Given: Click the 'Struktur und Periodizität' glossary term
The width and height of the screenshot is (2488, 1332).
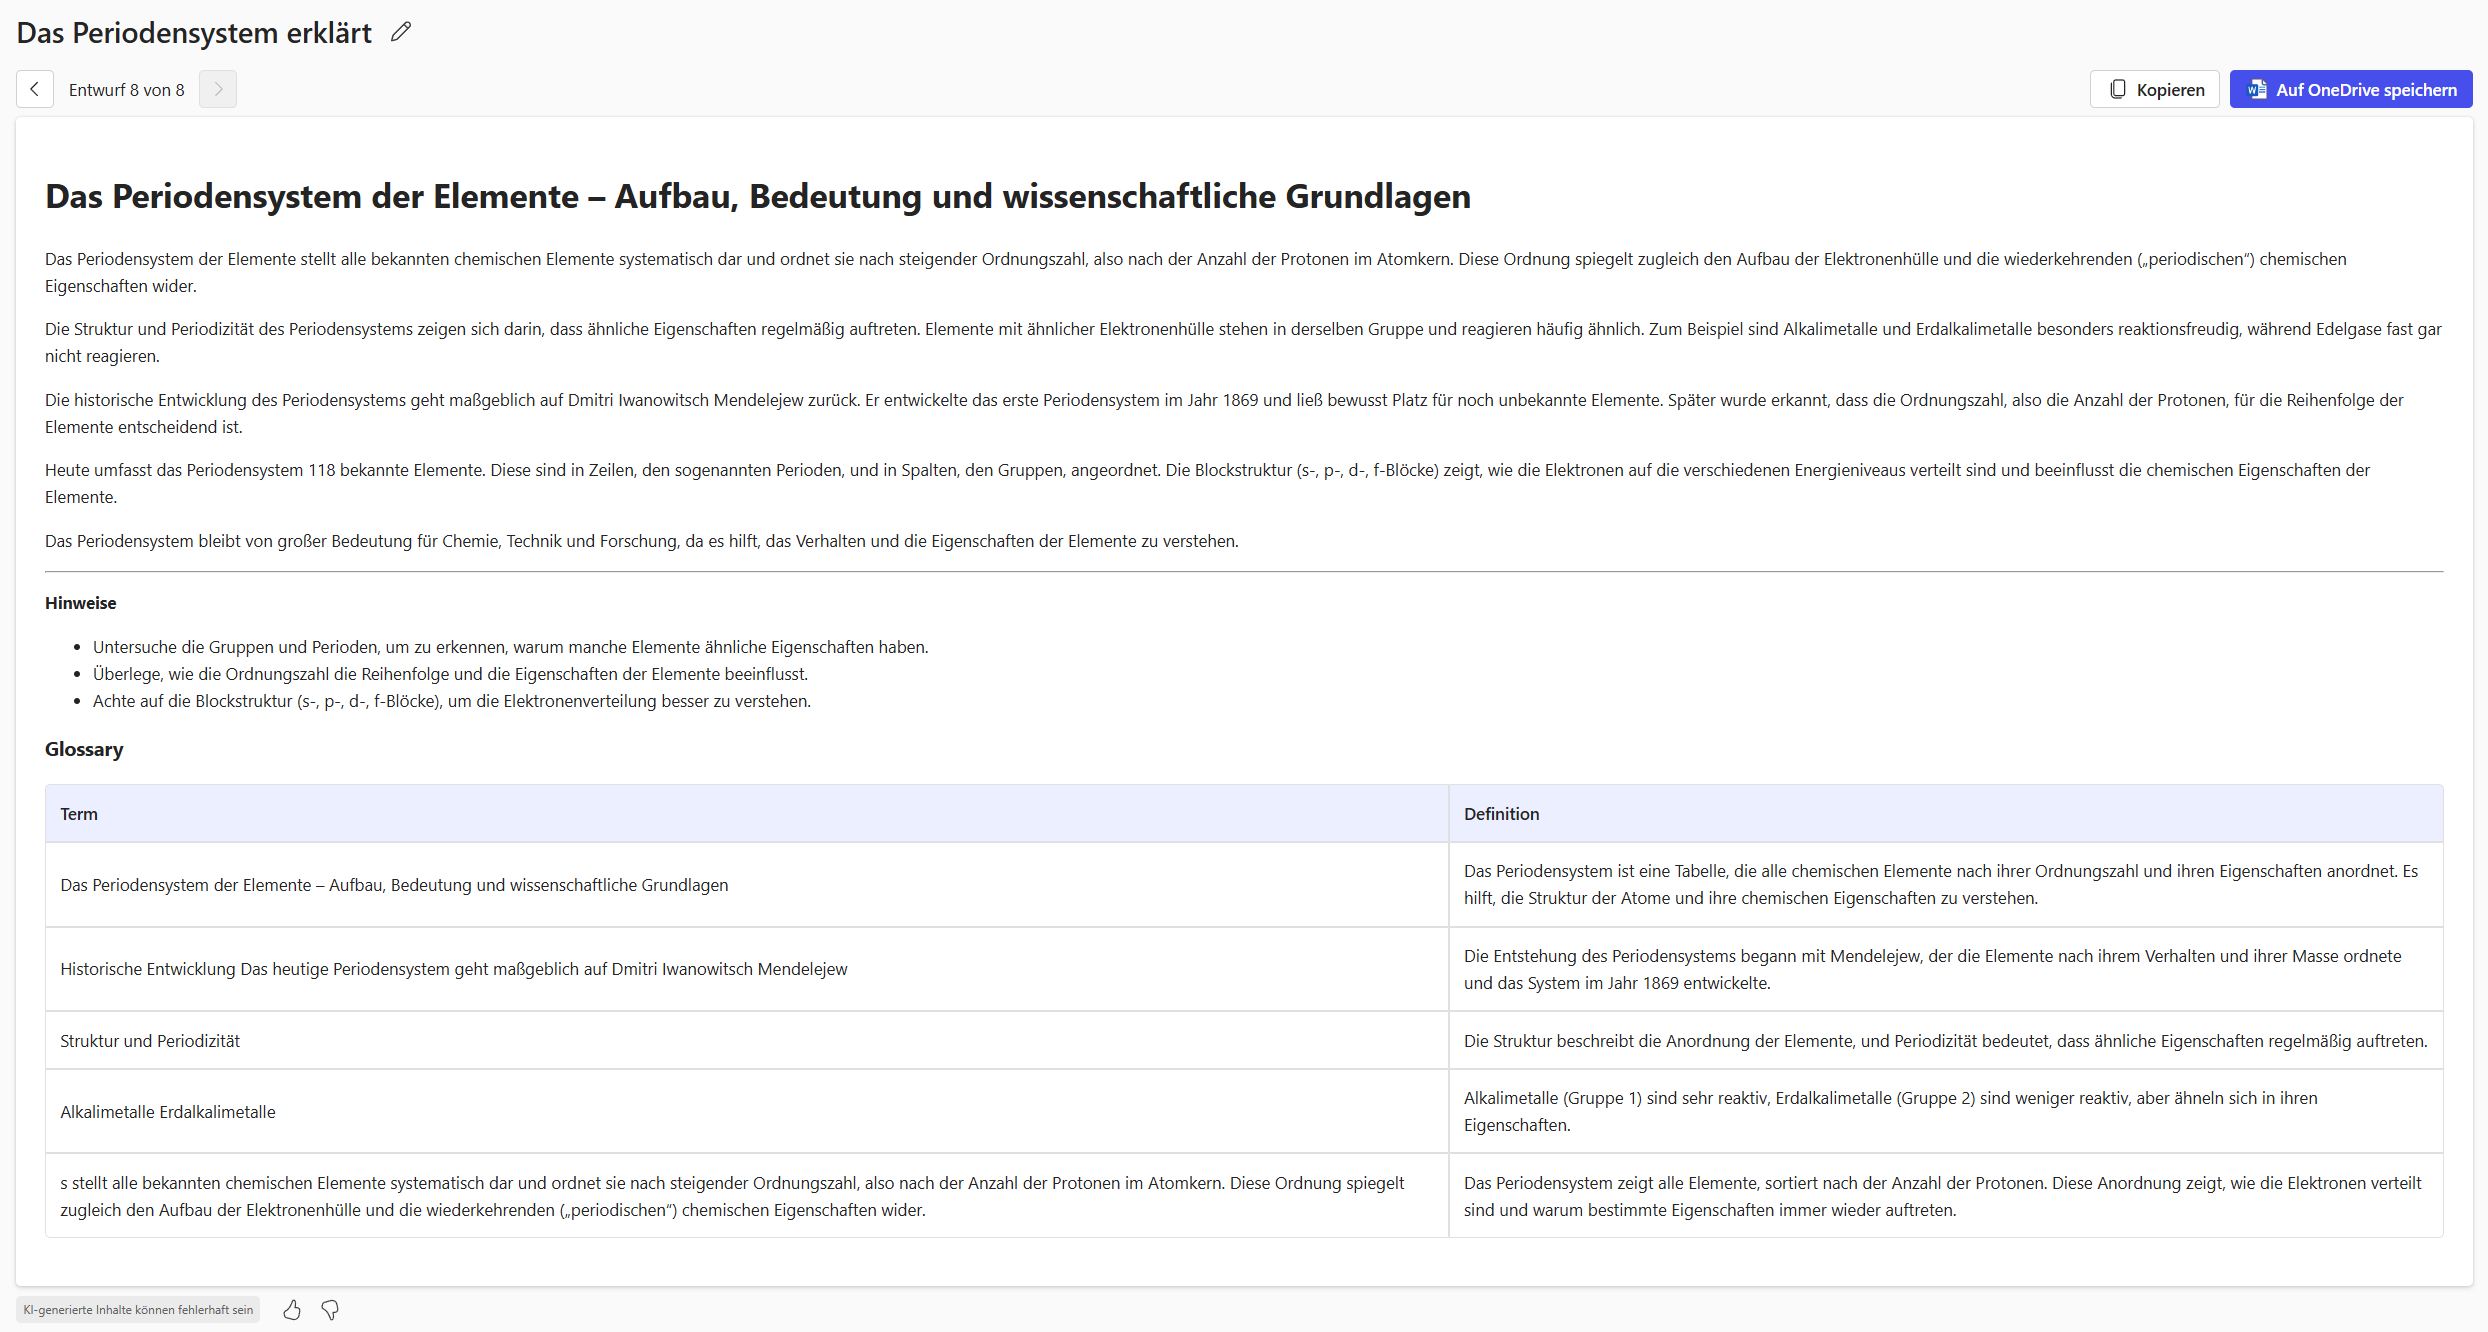Looking at the screenshot, I should click(x=150, y=1041).
